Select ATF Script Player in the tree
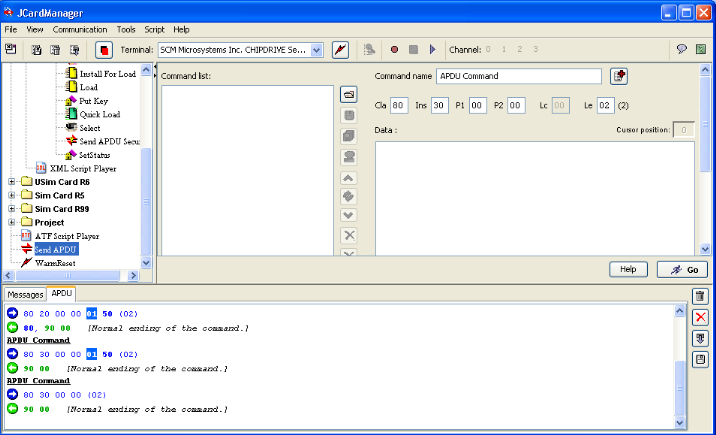 (x=68, y=236)
